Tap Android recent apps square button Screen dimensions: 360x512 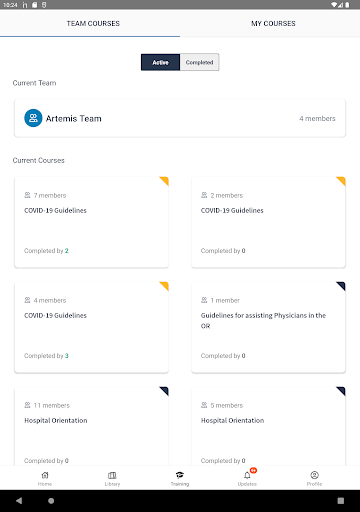(341, 500)
